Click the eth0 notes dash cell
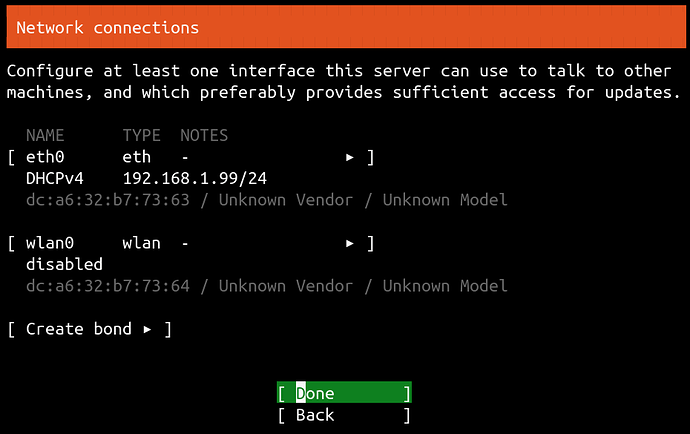This screenshot has width=690, height=434. pyautogui.click(x=185, y=157)
